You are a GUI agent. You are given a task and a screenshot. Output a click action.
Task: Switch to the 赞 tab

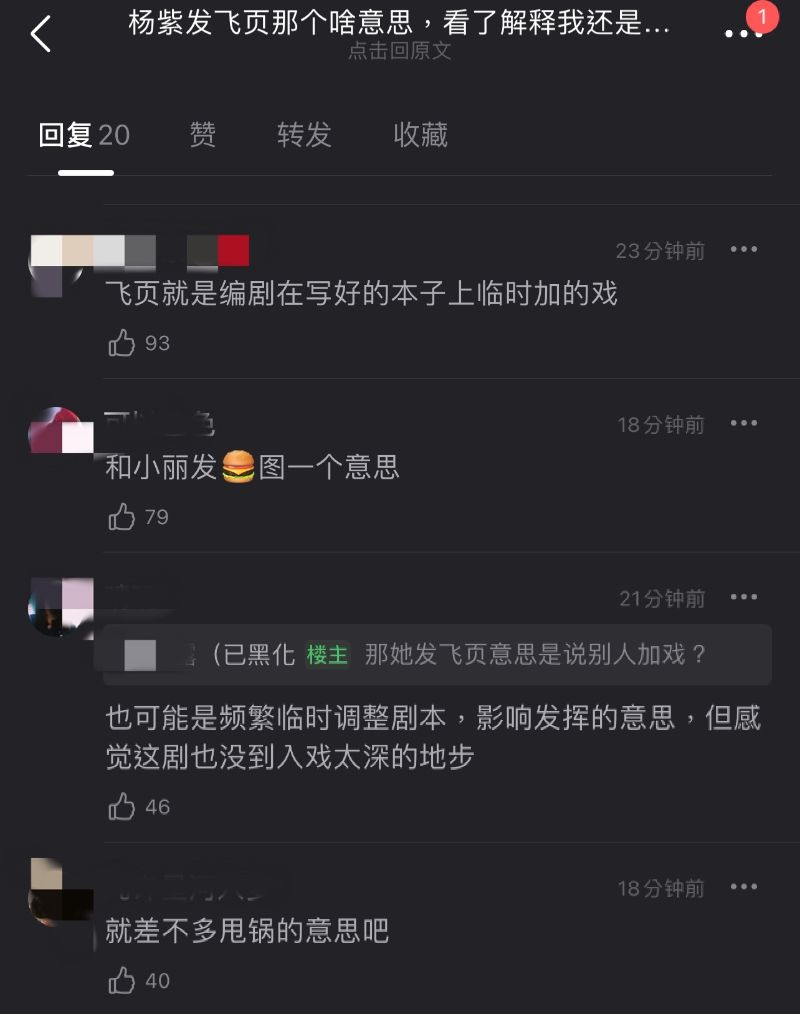[x=202, y=135]
